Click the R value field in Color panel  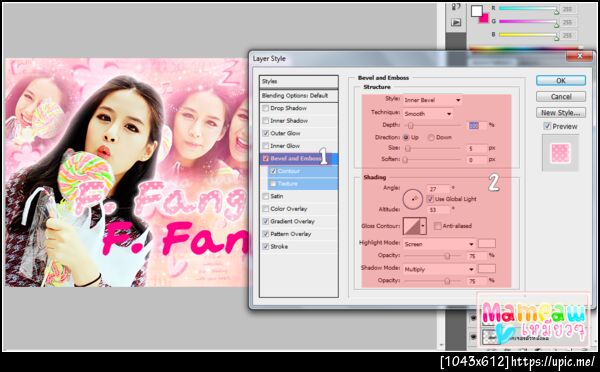pos(568,9)
